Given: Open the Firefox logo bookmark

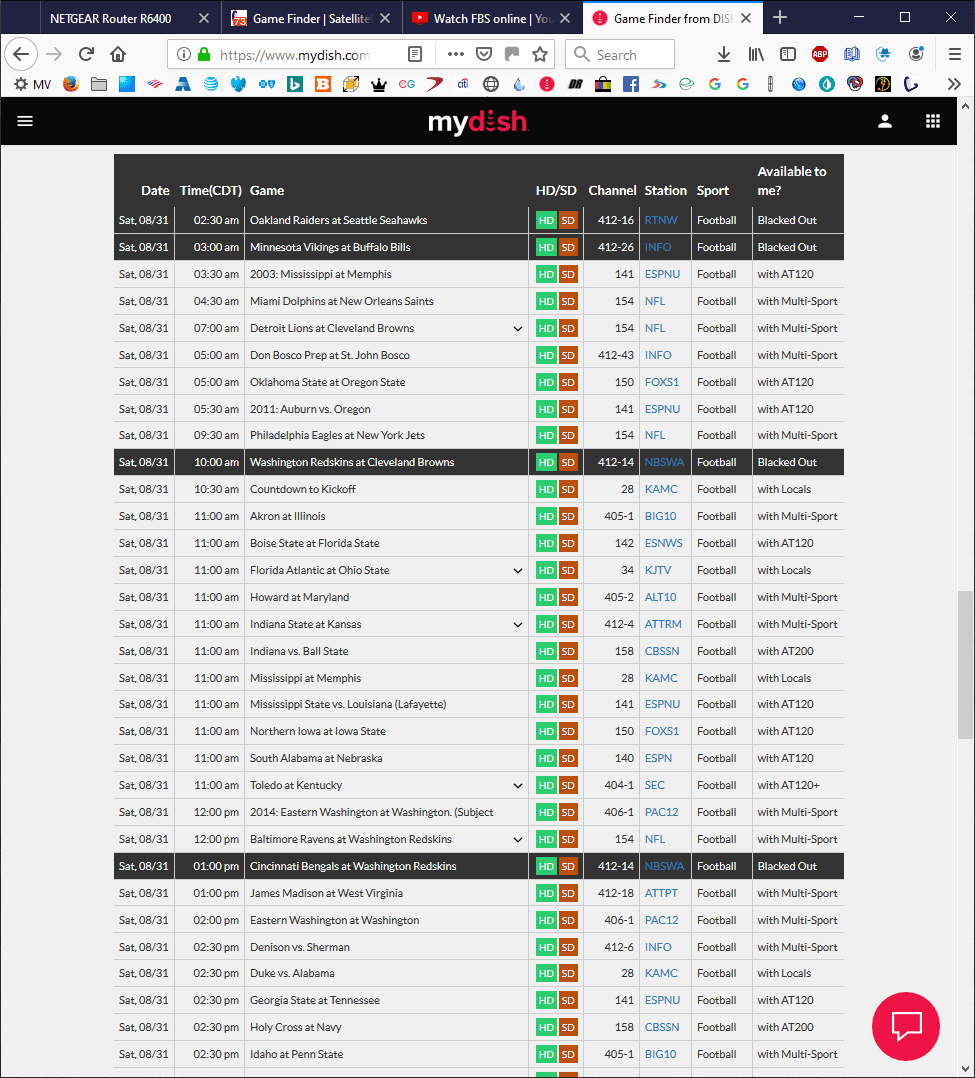Looking at the screenshot, I should [x=71, y=84].
